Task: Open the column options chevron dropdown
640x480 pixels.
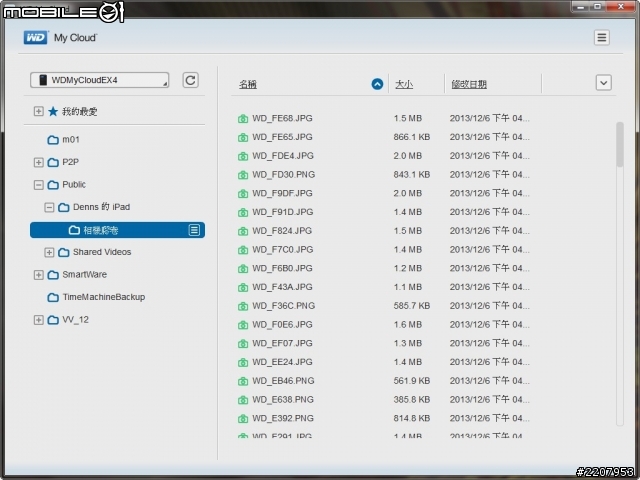Action: click(603, 83)
